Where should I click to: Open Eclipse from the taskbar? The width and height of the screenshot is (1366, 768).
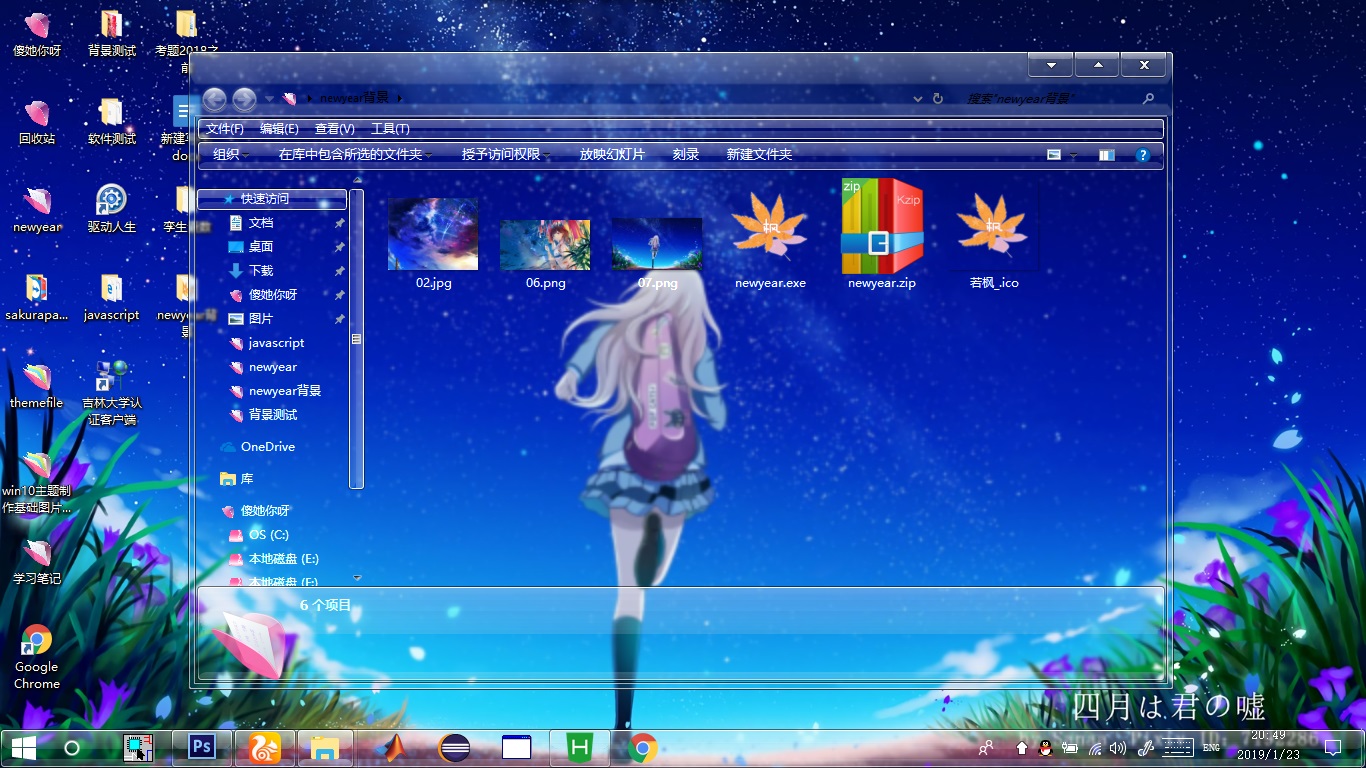pyautogui.click(x=454, y=747)
